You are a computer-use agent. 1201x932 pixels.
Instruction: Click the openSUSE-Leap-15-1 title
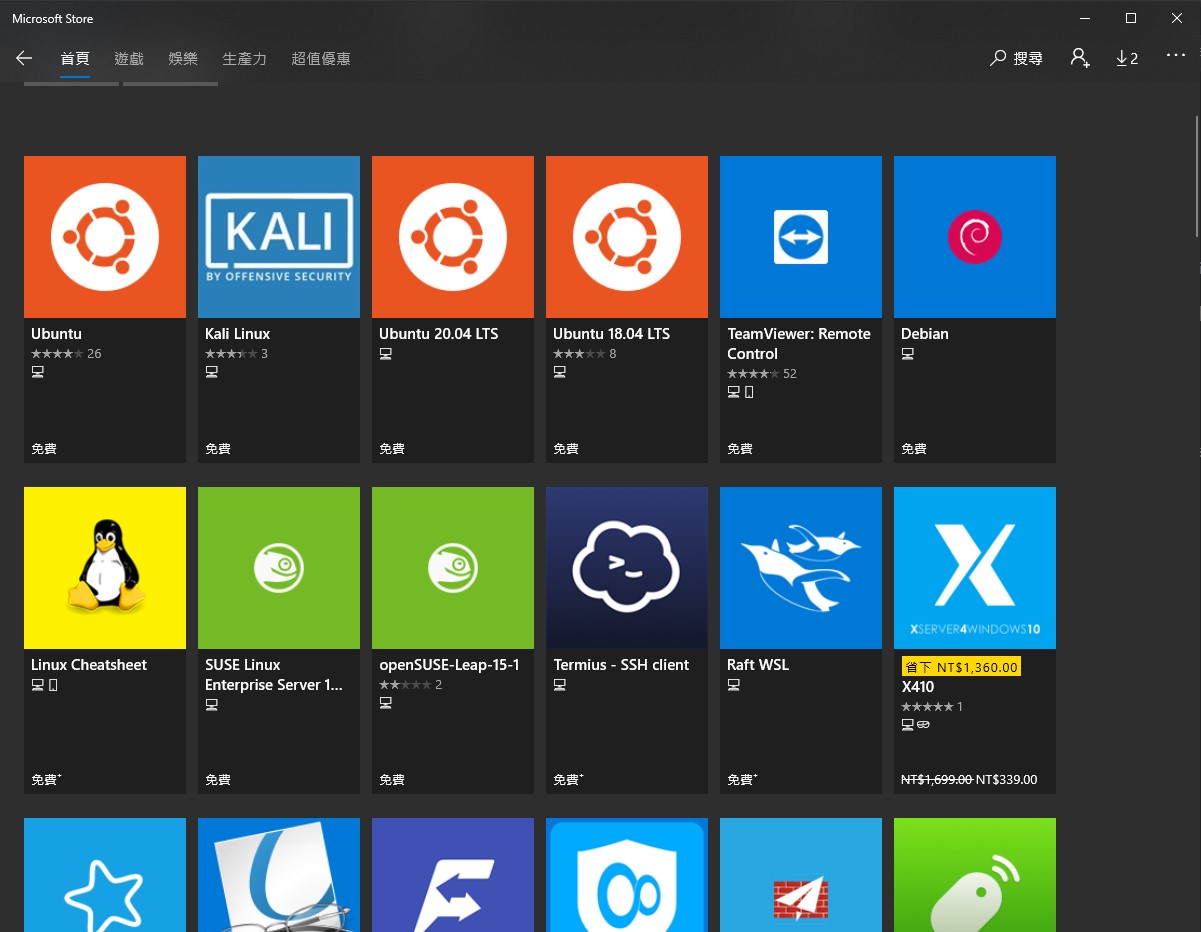(449, 665)
